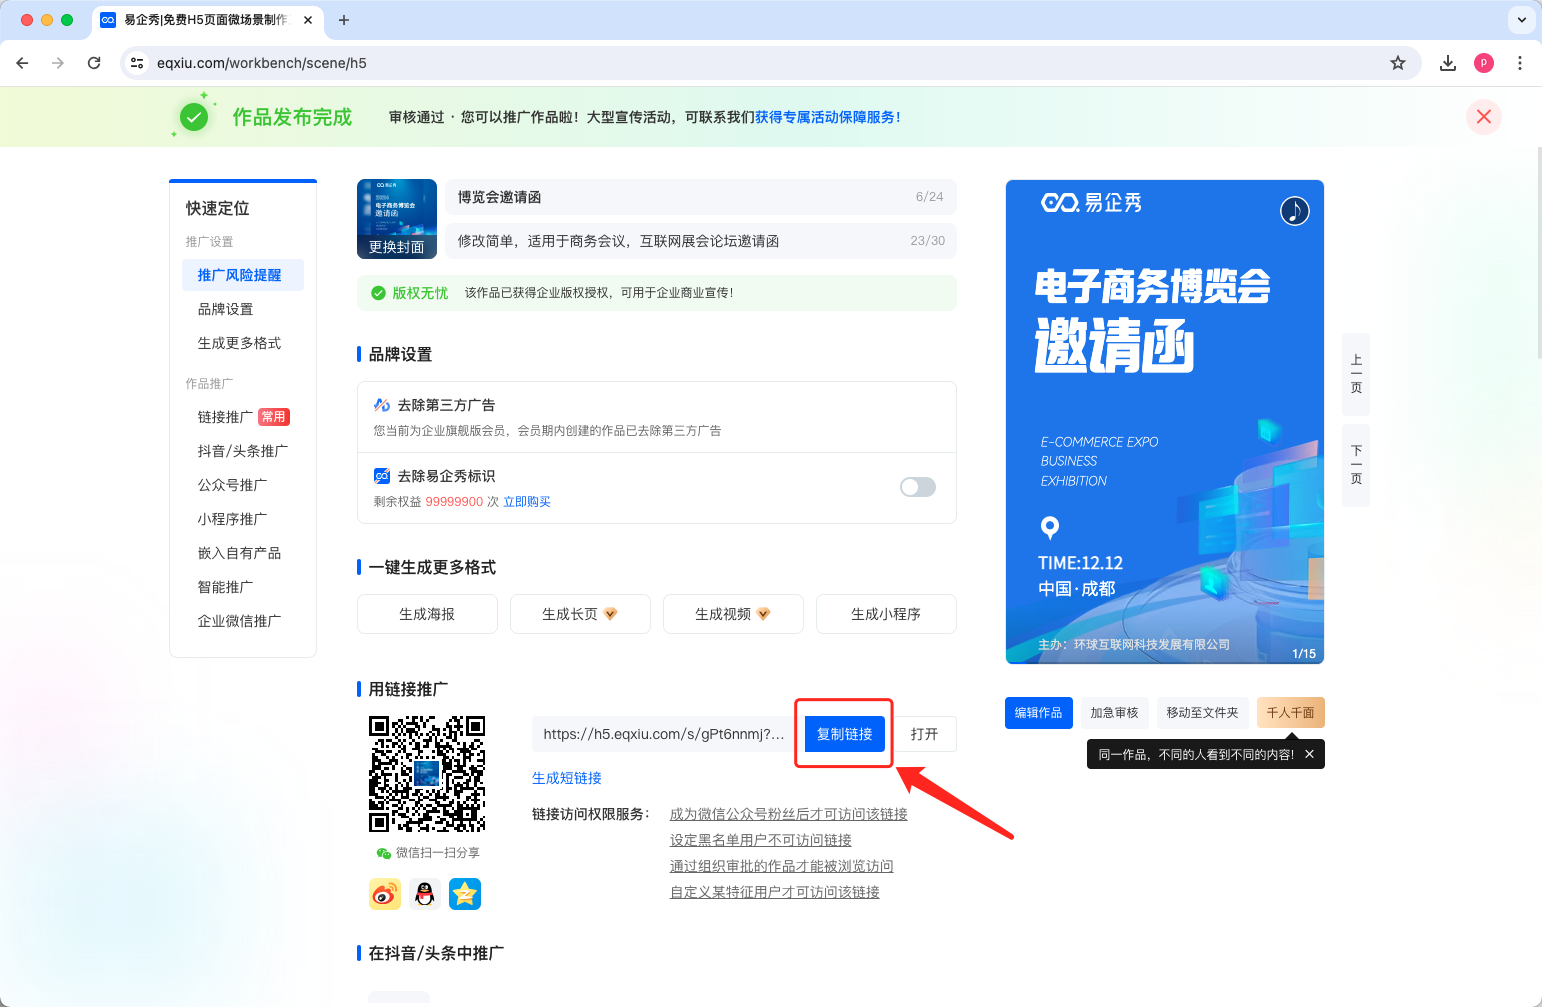Open Chrome three-dot menu
This screenshot has width=1542, height=1007.
1520,63
